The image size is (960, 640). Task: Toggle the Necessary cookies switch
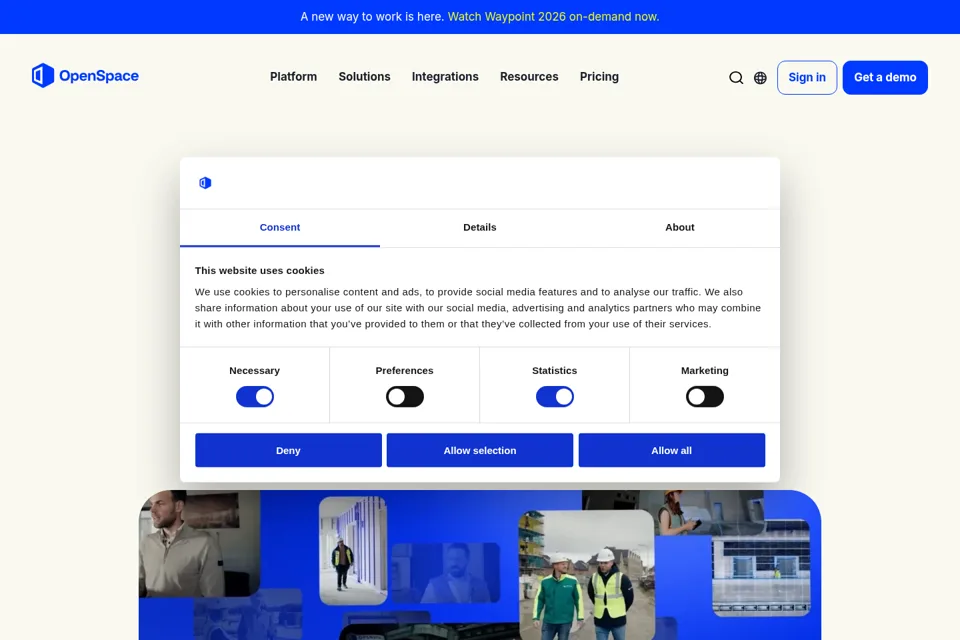(x=255, y=397)
